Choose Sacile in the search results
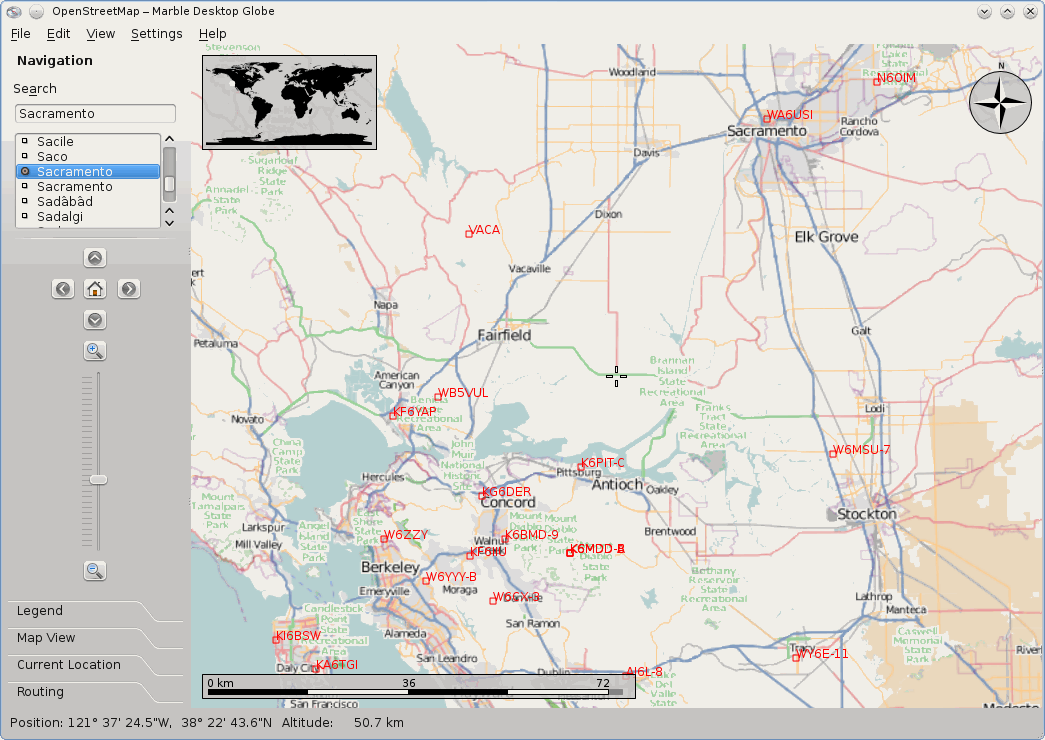1045x740 pixels. point(88,141)
